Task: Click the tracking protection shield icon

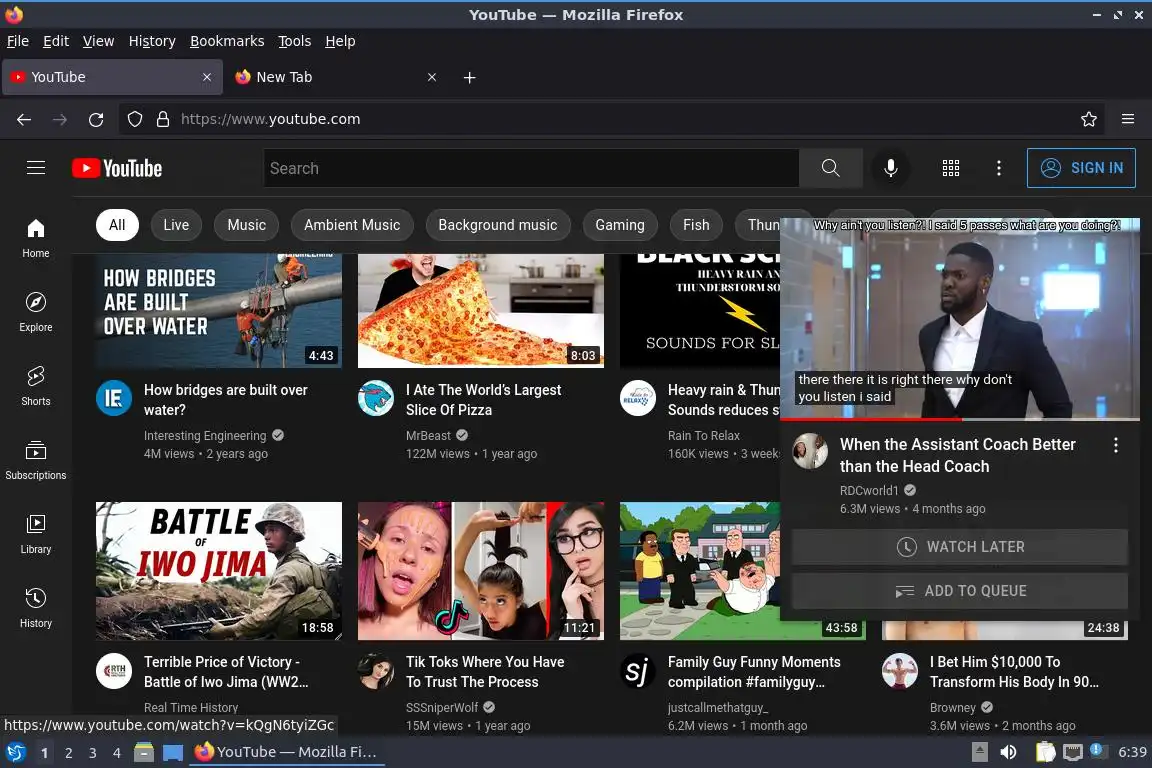Action: (135, 119)
